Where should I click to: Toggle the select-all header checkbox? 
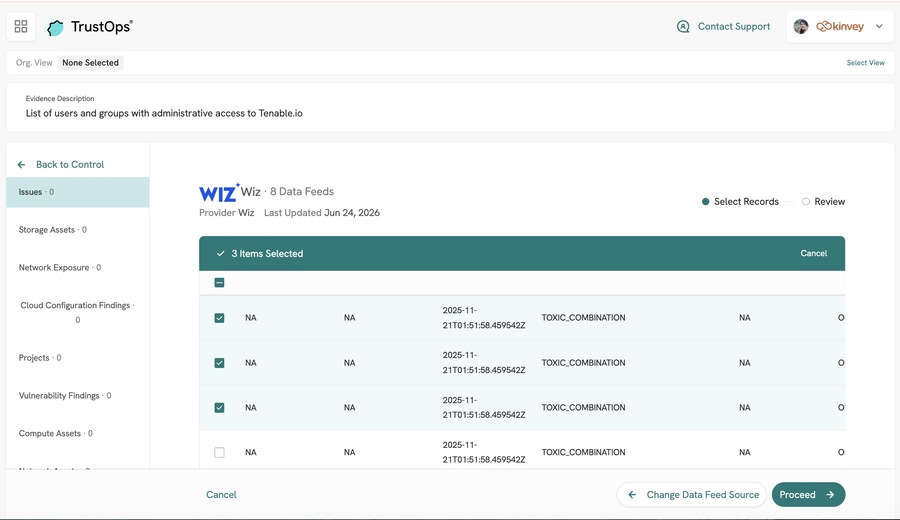pos(219,282)
